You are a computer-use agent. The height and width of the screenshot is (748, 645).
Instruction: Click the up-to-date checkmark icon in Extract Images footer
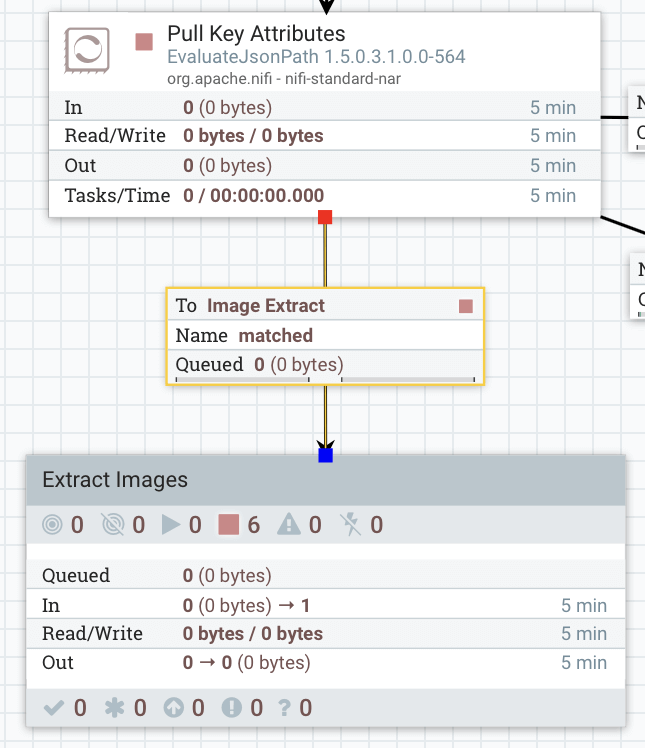53,708
